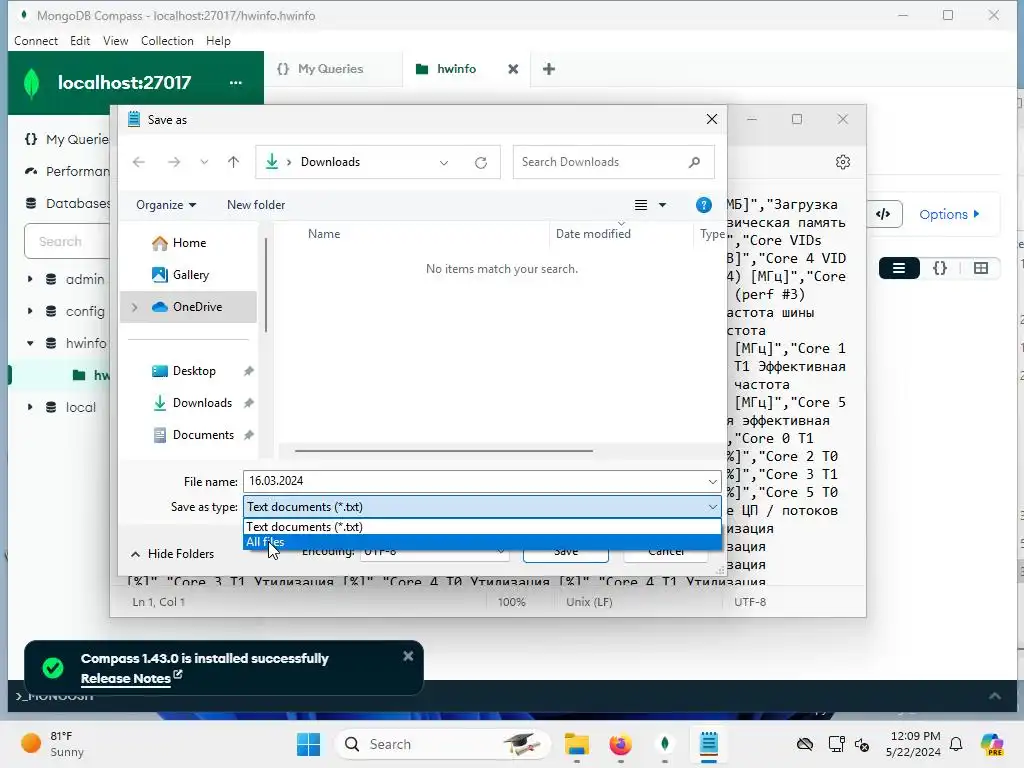
Task: Open Notepad taskbar icon
Action: click(x=709, y=744)
